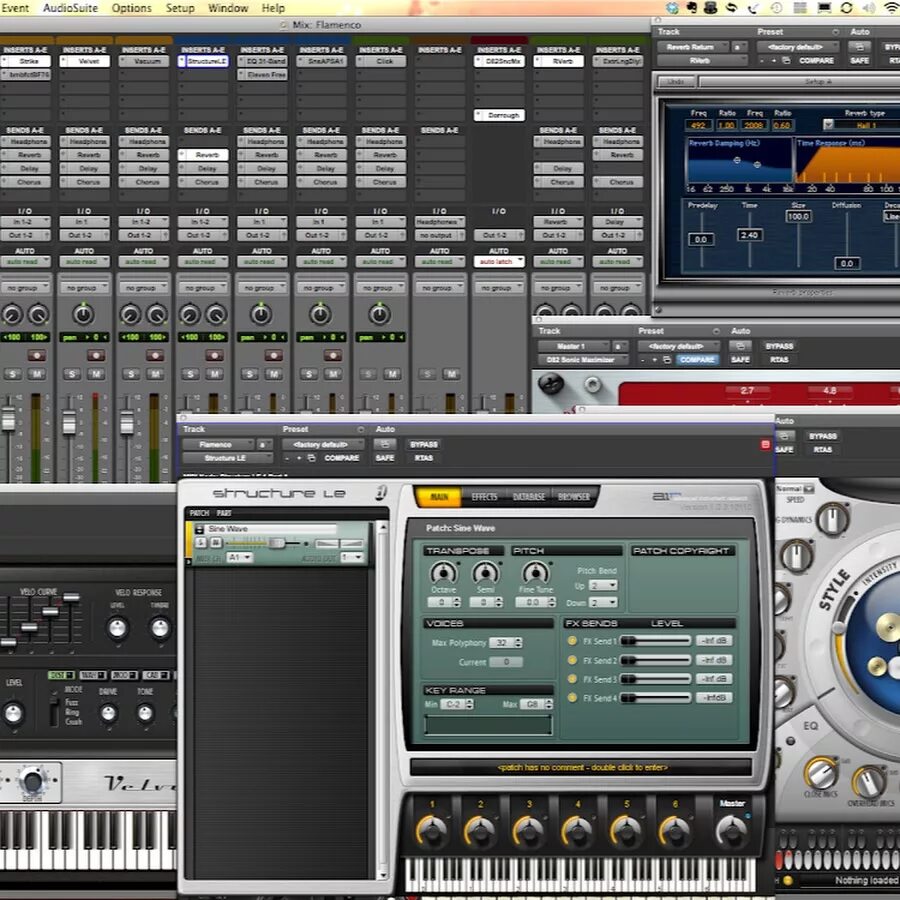Image resolution: width=900 pixels, height=900 pixels.
Task: Click the Close Mics knob in drum plug-in
Action: tap(821, 773)
